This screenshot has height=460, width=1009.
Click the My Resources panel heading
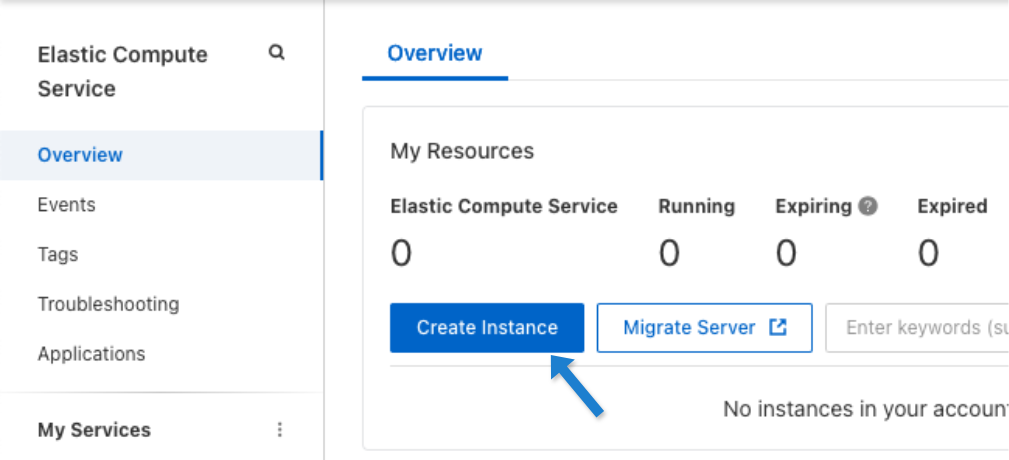[x=462, y=151]
